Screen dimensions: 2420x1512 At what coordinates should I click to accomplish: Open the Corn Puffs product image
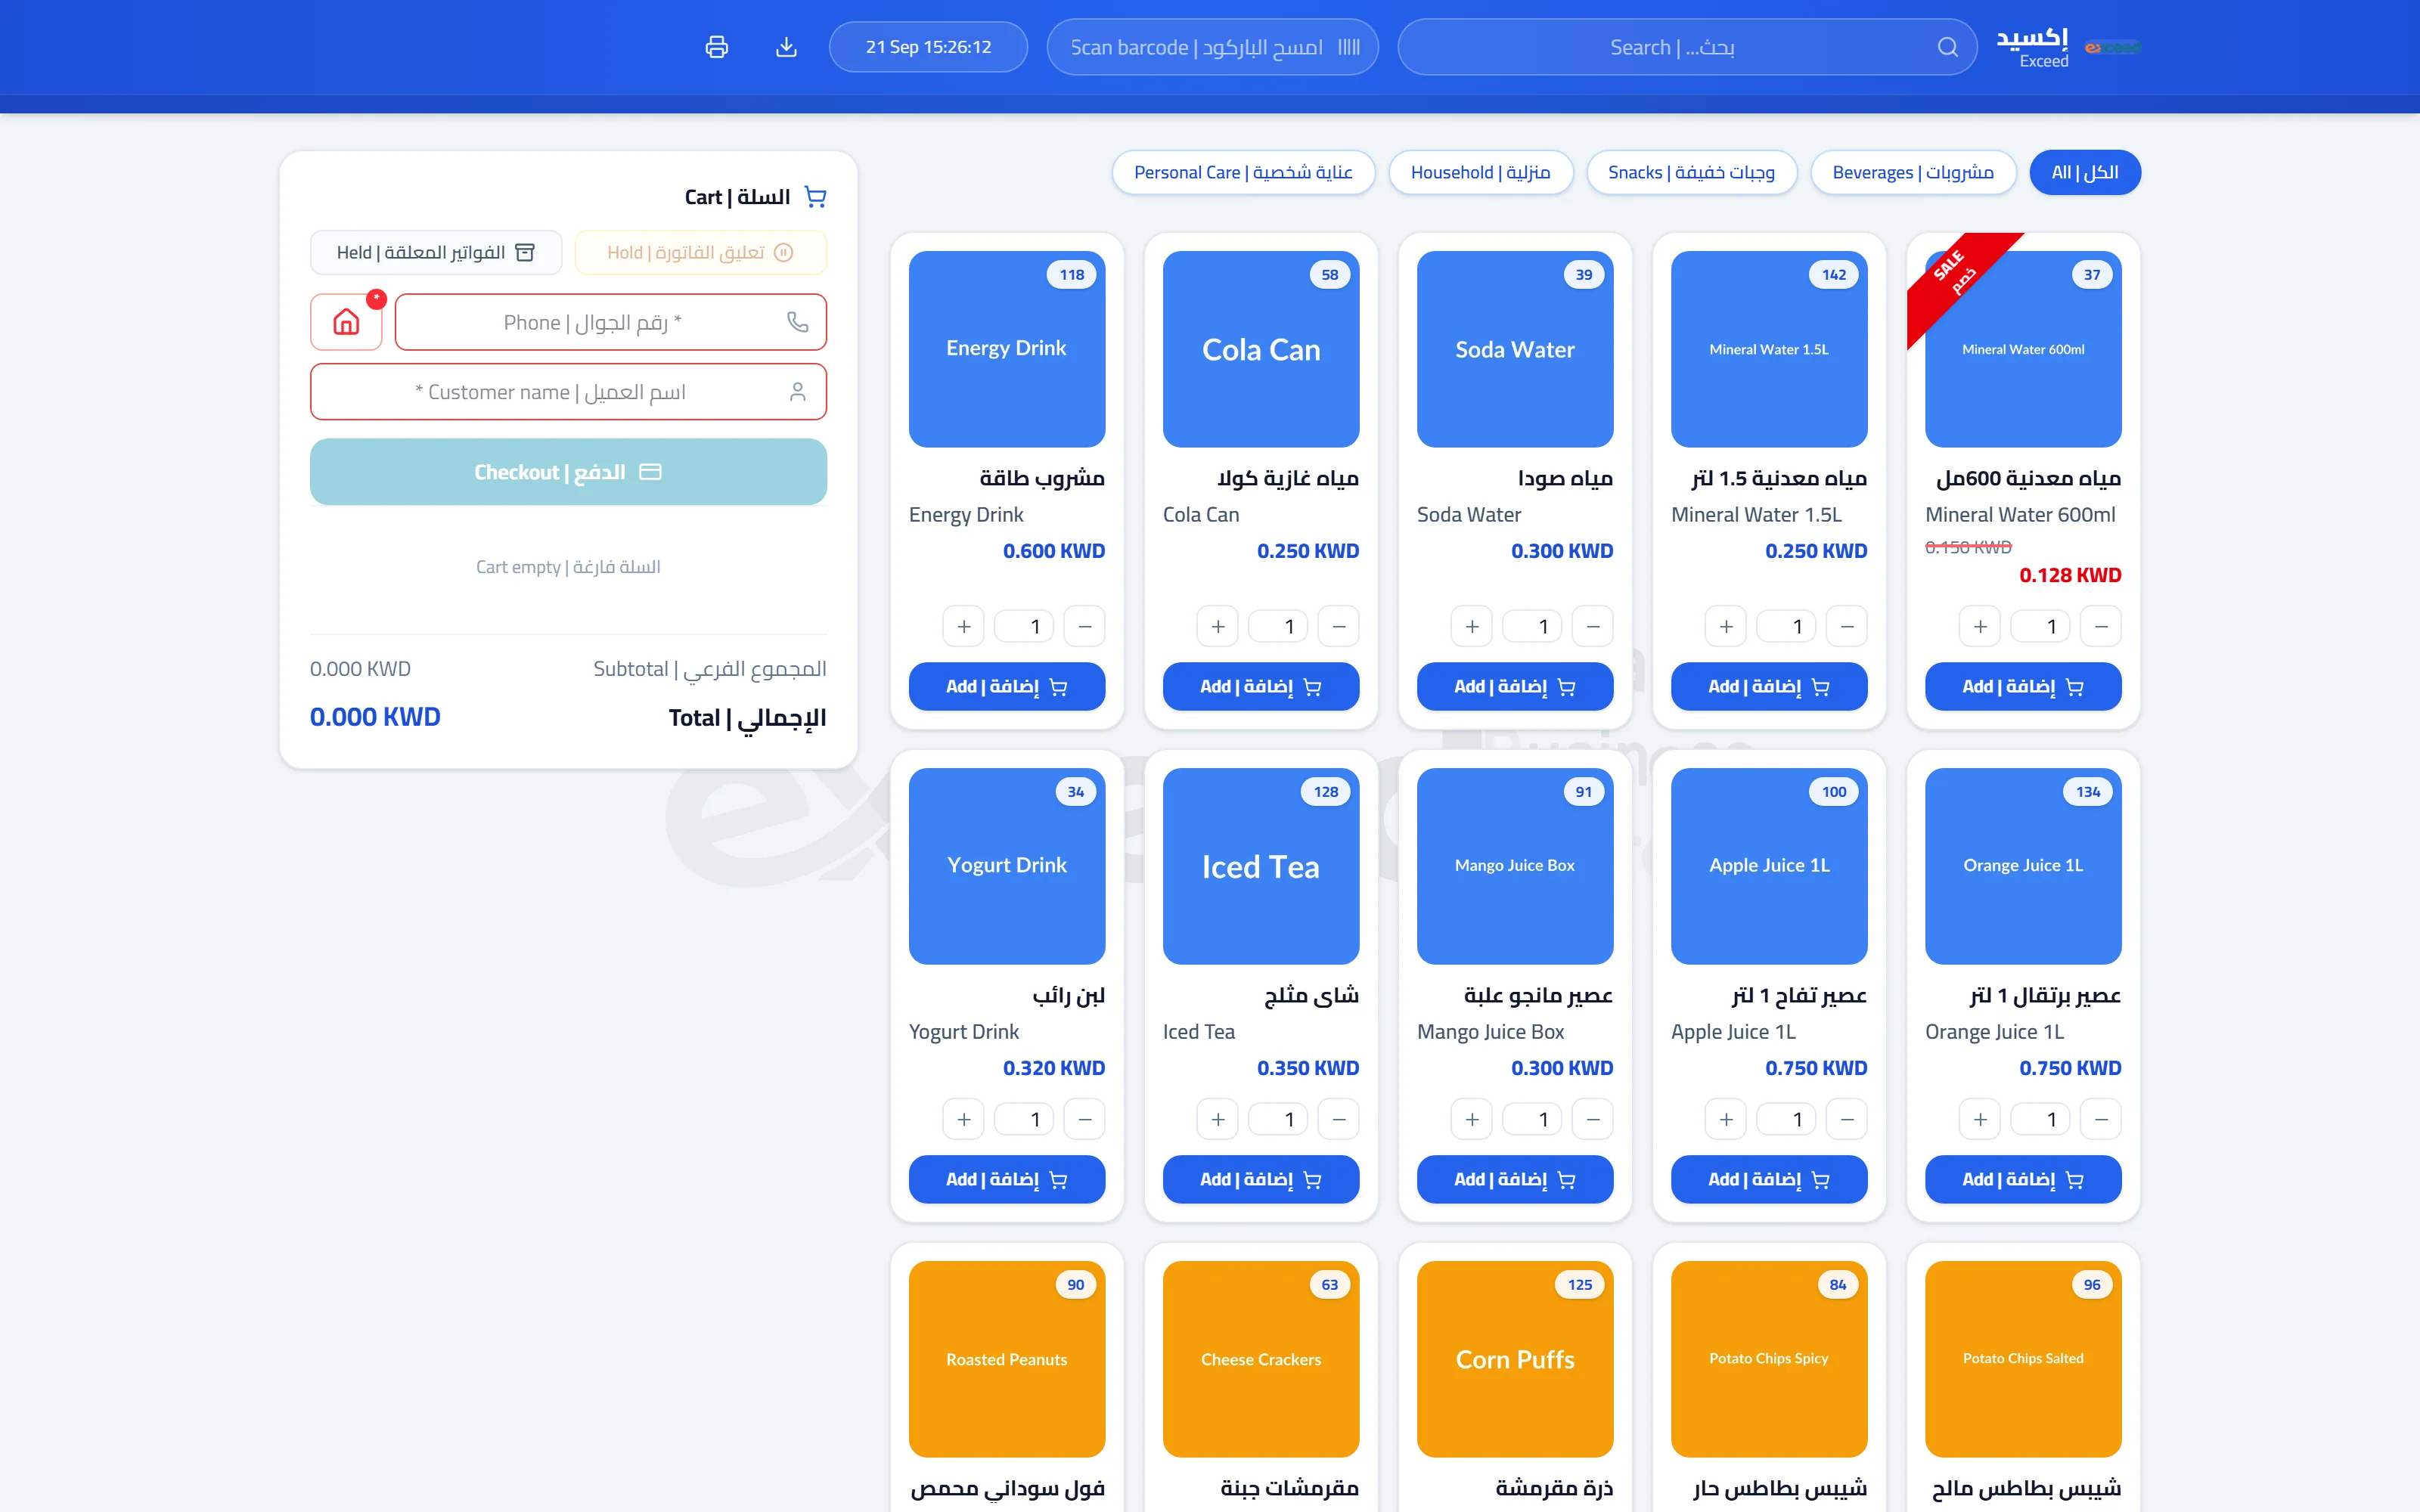pyautogui.click(x=1514, y=1358)
